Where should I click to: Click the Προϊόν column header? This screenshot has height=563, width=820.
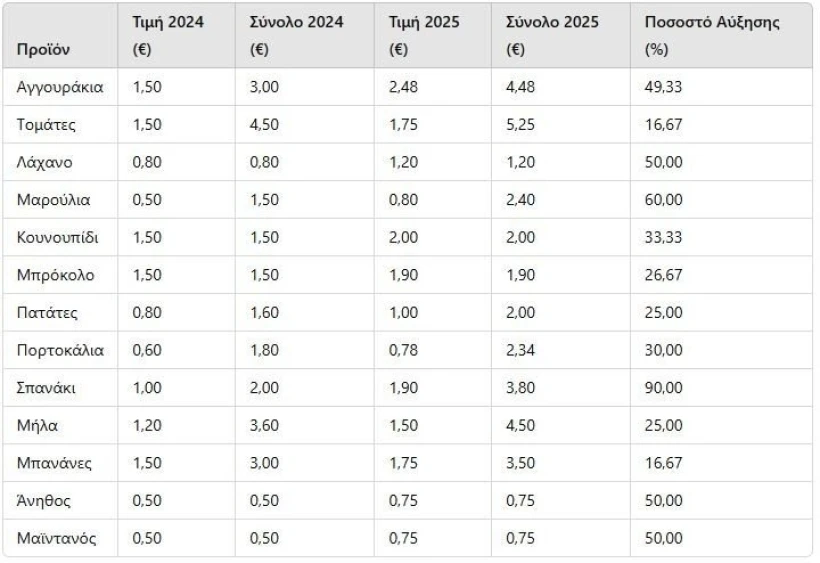43,49
